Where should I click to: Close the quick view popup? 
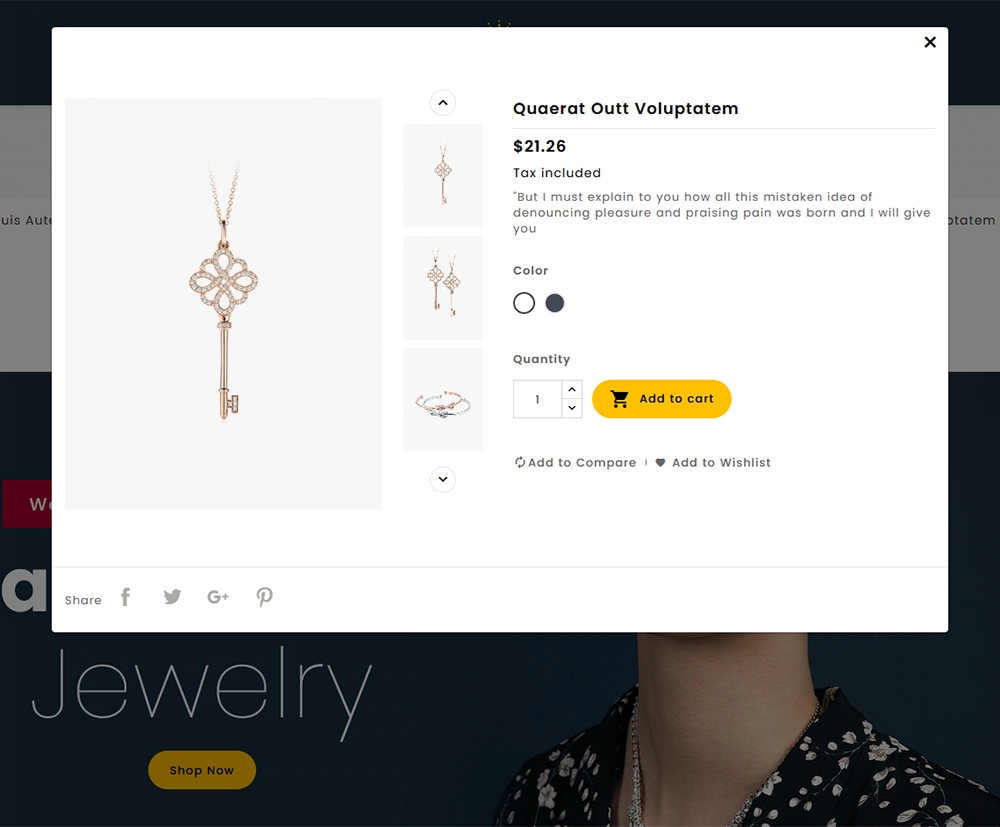point(930,42)
